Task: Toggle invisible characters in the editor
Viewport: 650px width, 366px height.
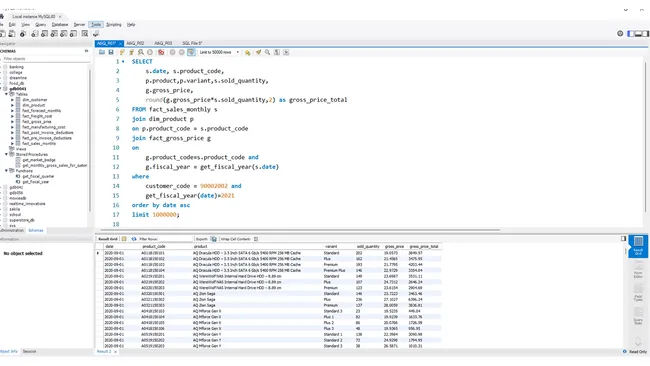Action: [277, 52]
